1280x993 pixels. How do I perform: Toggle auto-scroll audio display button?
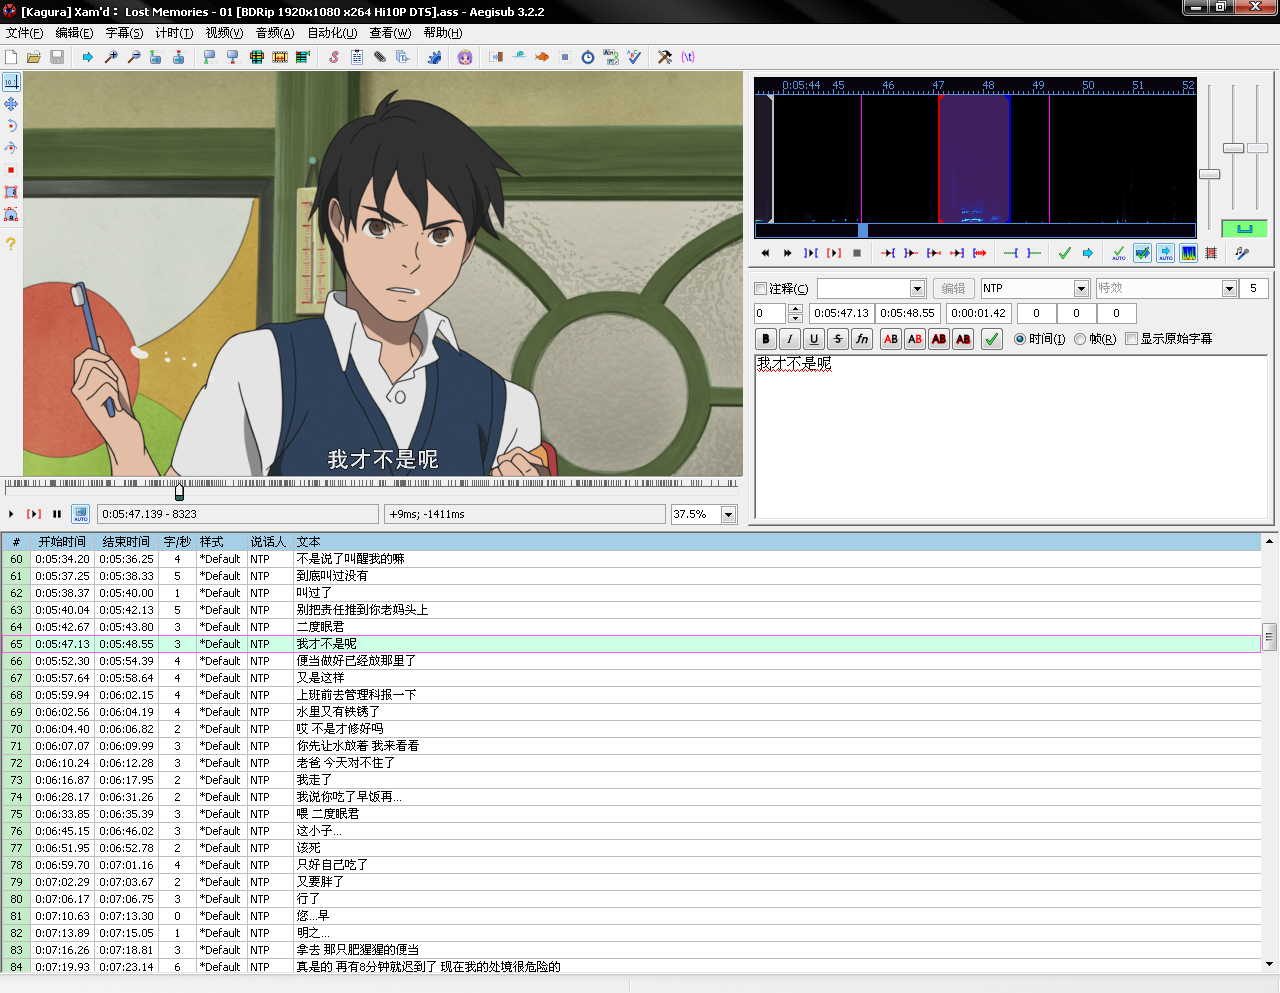pyautogui.click(x=1165, y=253)
